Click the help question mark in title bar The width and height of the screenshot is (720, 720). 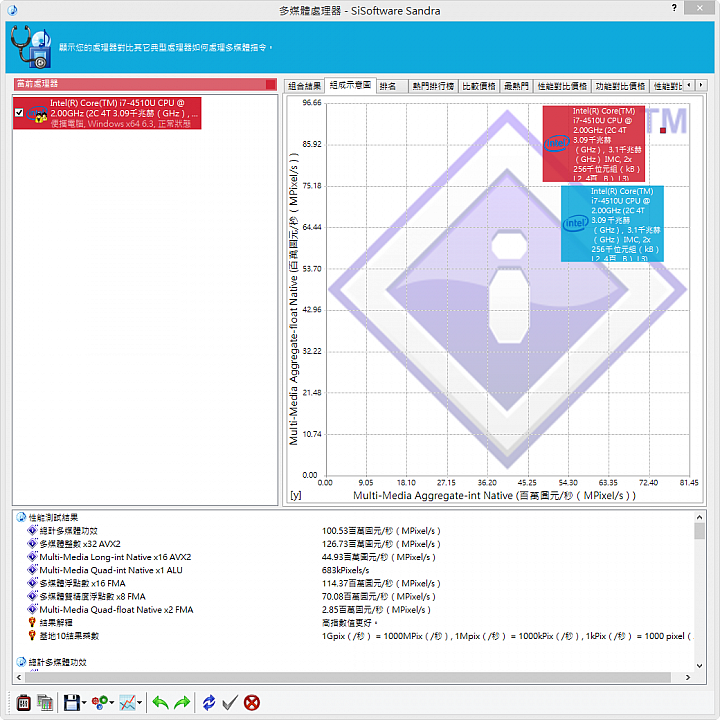pyautogui.click(x=674, y=8)
